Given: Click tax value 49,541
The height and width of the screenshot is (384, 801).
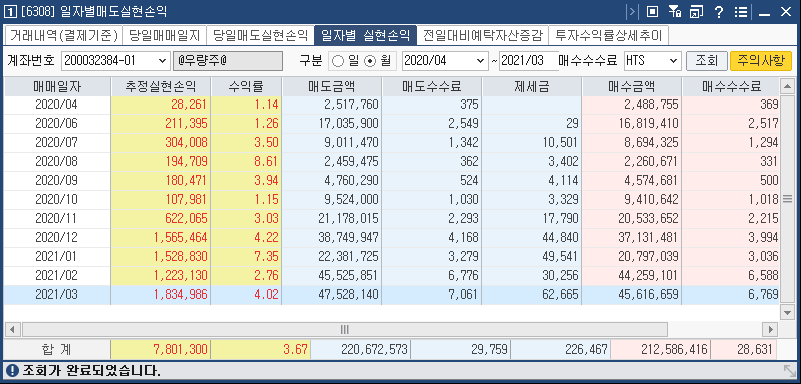Looking at the screenshot, I should pyautogui.click(x=560, y=257).
